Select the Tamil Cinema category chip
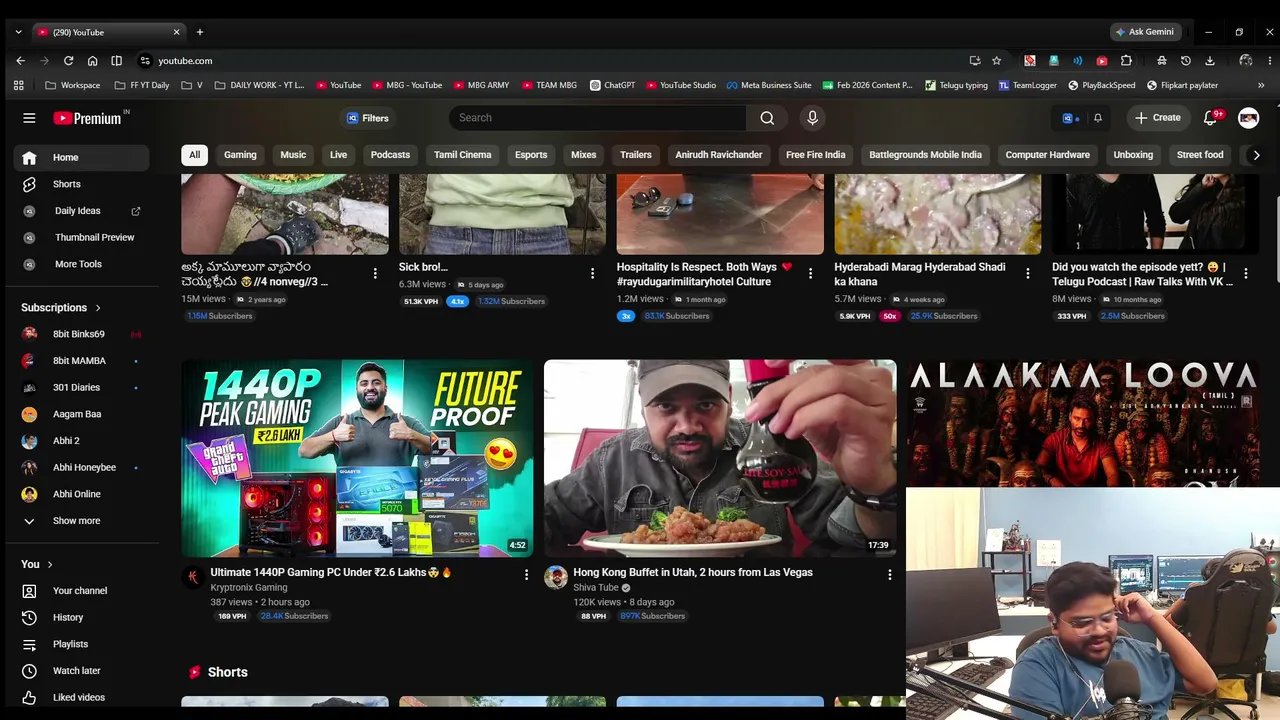Image resolution: width=1280 pixels, height=720 pixels. (x=462, y=155)
